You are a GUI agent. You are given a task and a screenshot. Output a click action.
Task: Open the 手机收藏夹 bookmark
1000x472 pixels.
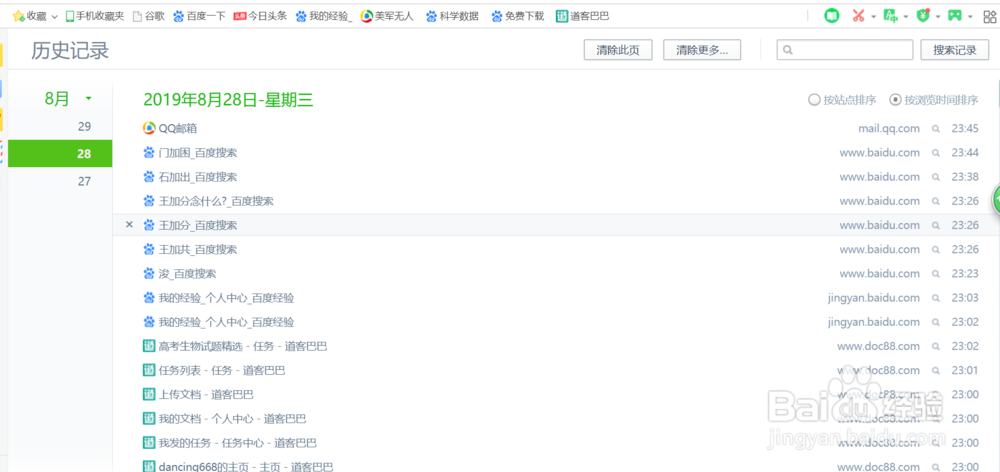point(95,16)
